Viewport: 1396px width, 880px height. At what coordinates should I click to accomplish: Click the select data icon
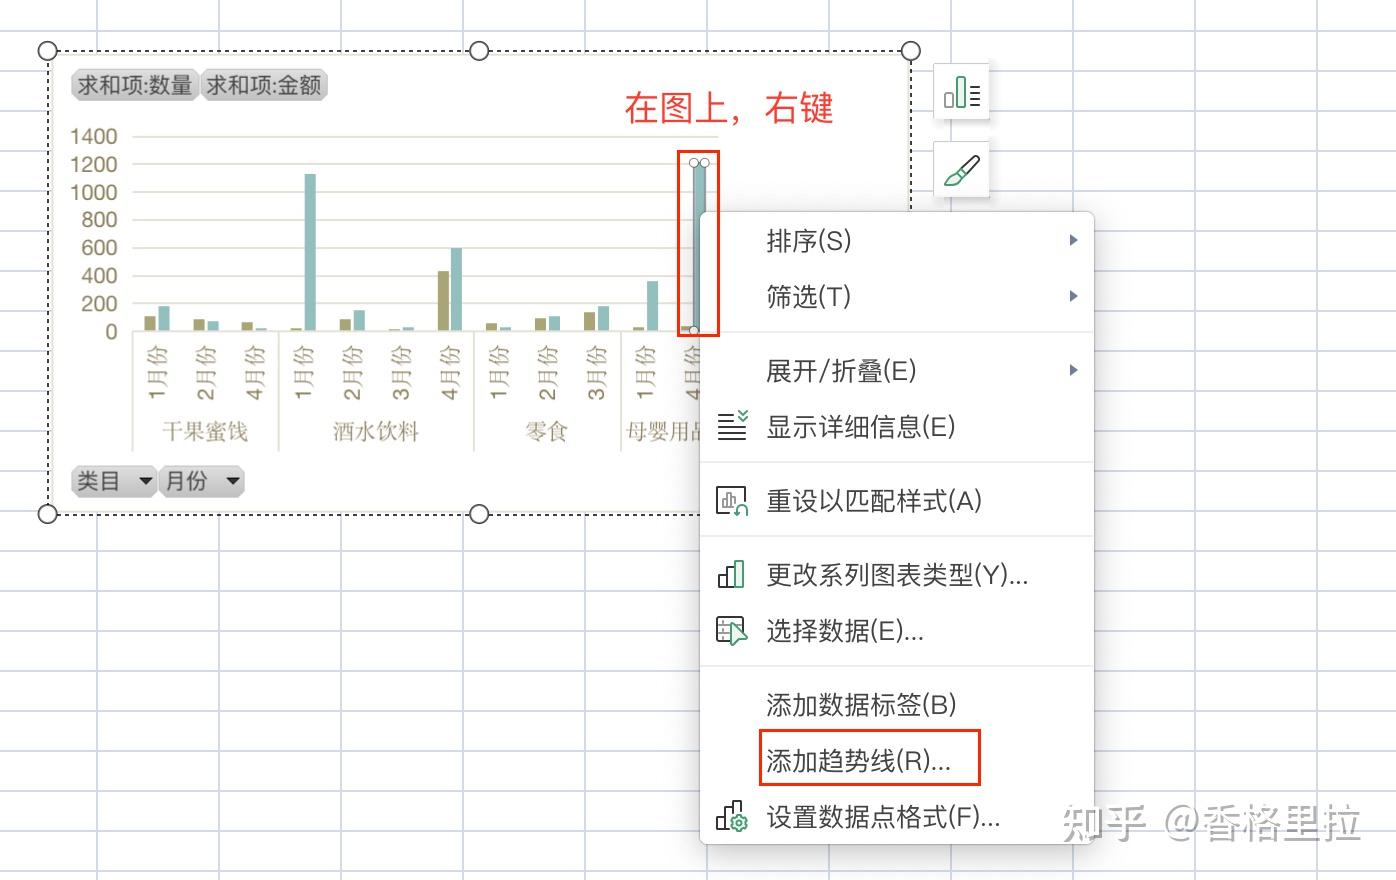point(733,630)
